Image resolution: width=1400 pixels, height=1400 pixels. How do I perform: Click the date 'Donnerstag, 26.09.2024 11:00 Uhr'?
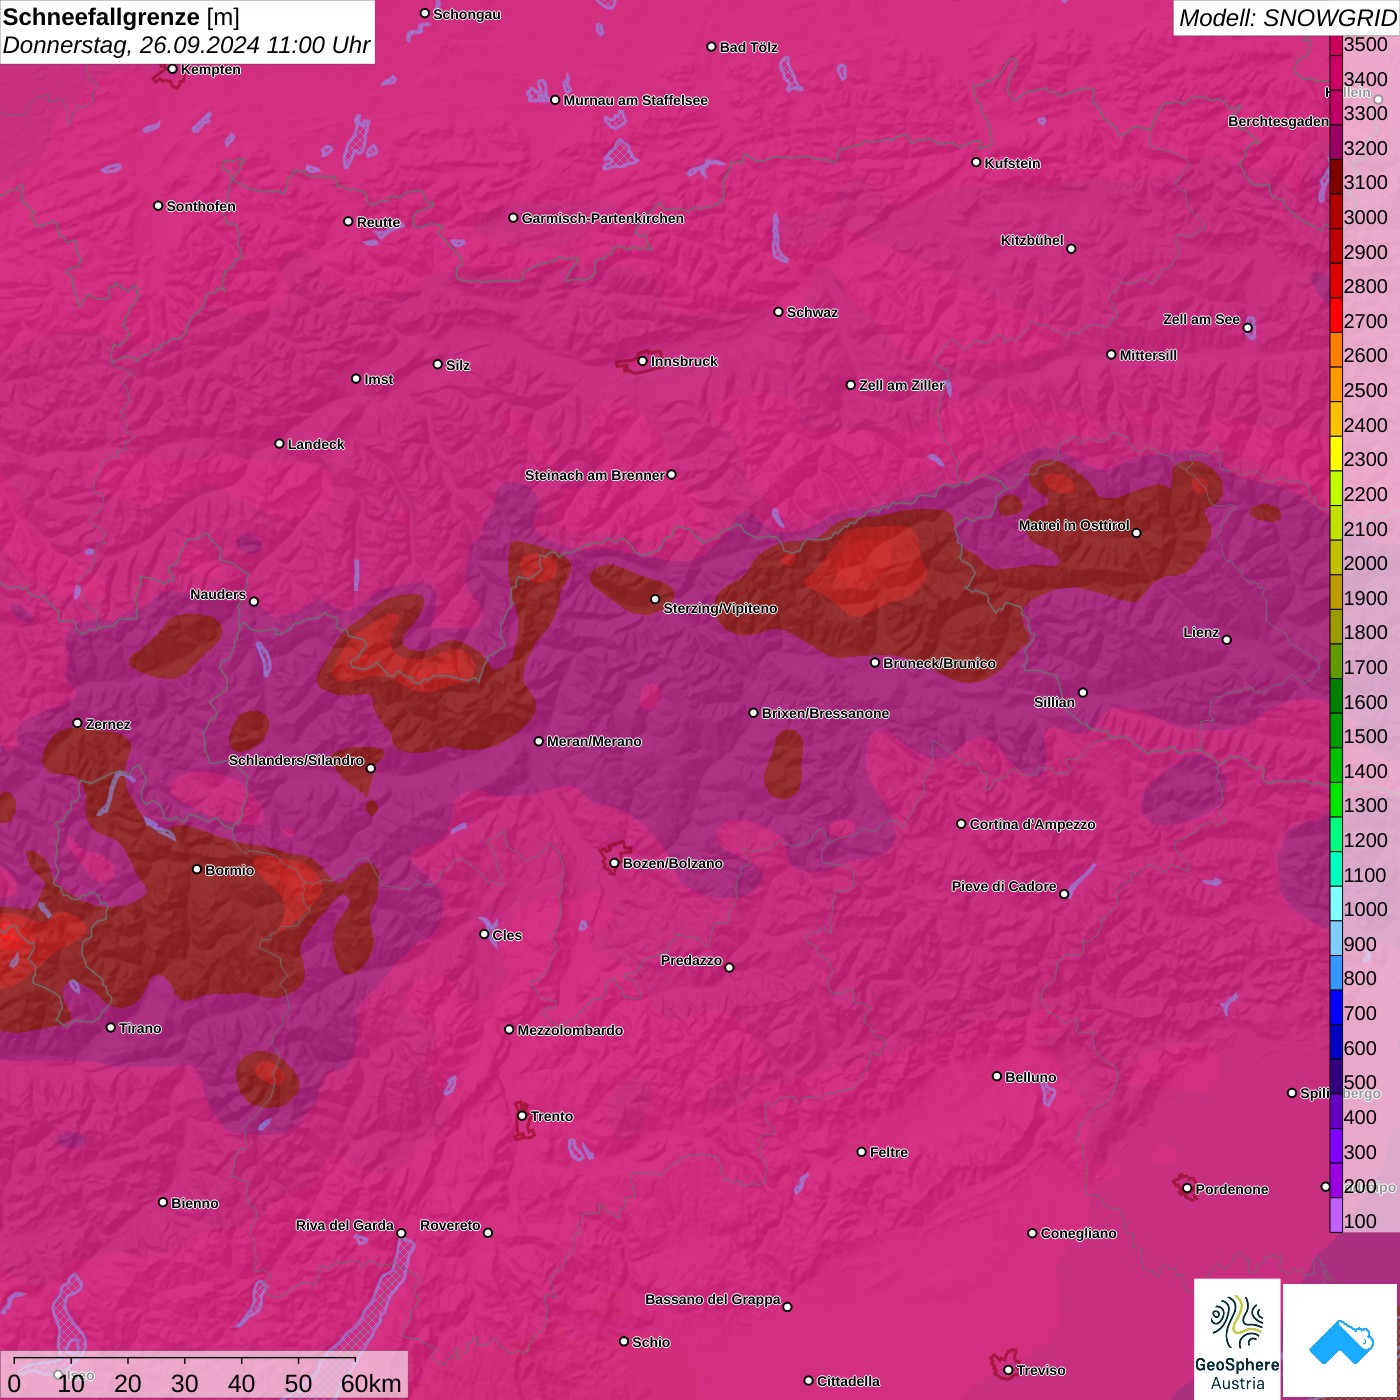pyautogui.click(x=186, y=45)
